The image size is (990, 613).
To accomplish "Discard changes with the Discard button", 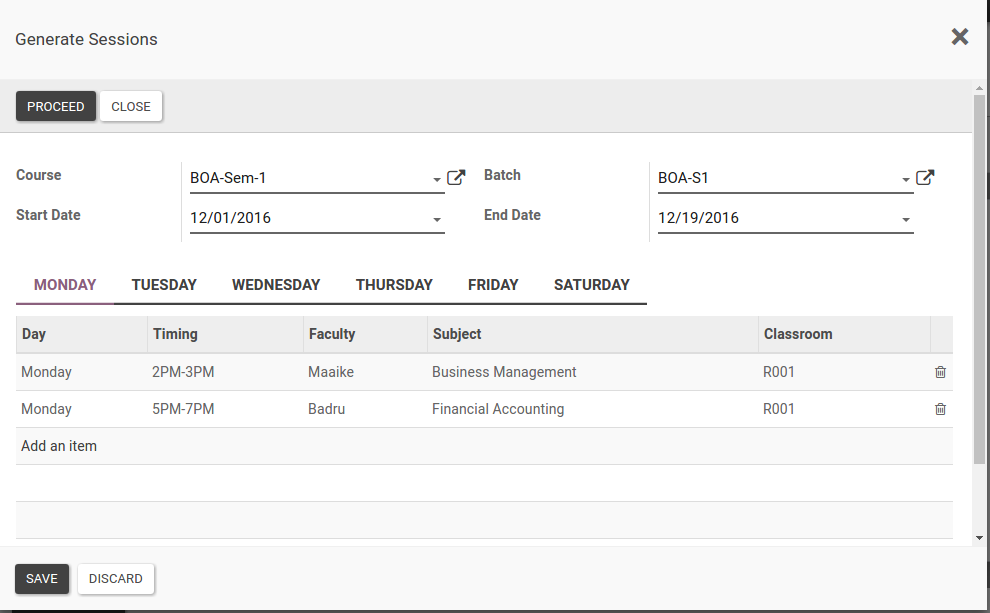I will [116, 579].
